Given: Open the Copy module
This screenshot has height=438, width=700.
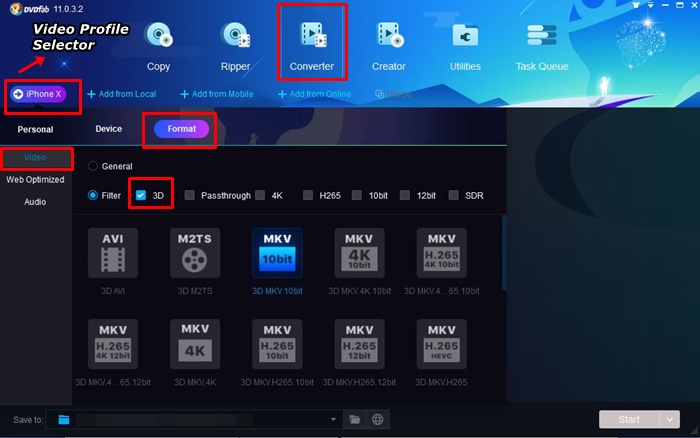Looking at the screenshot, I should [158, 47].
